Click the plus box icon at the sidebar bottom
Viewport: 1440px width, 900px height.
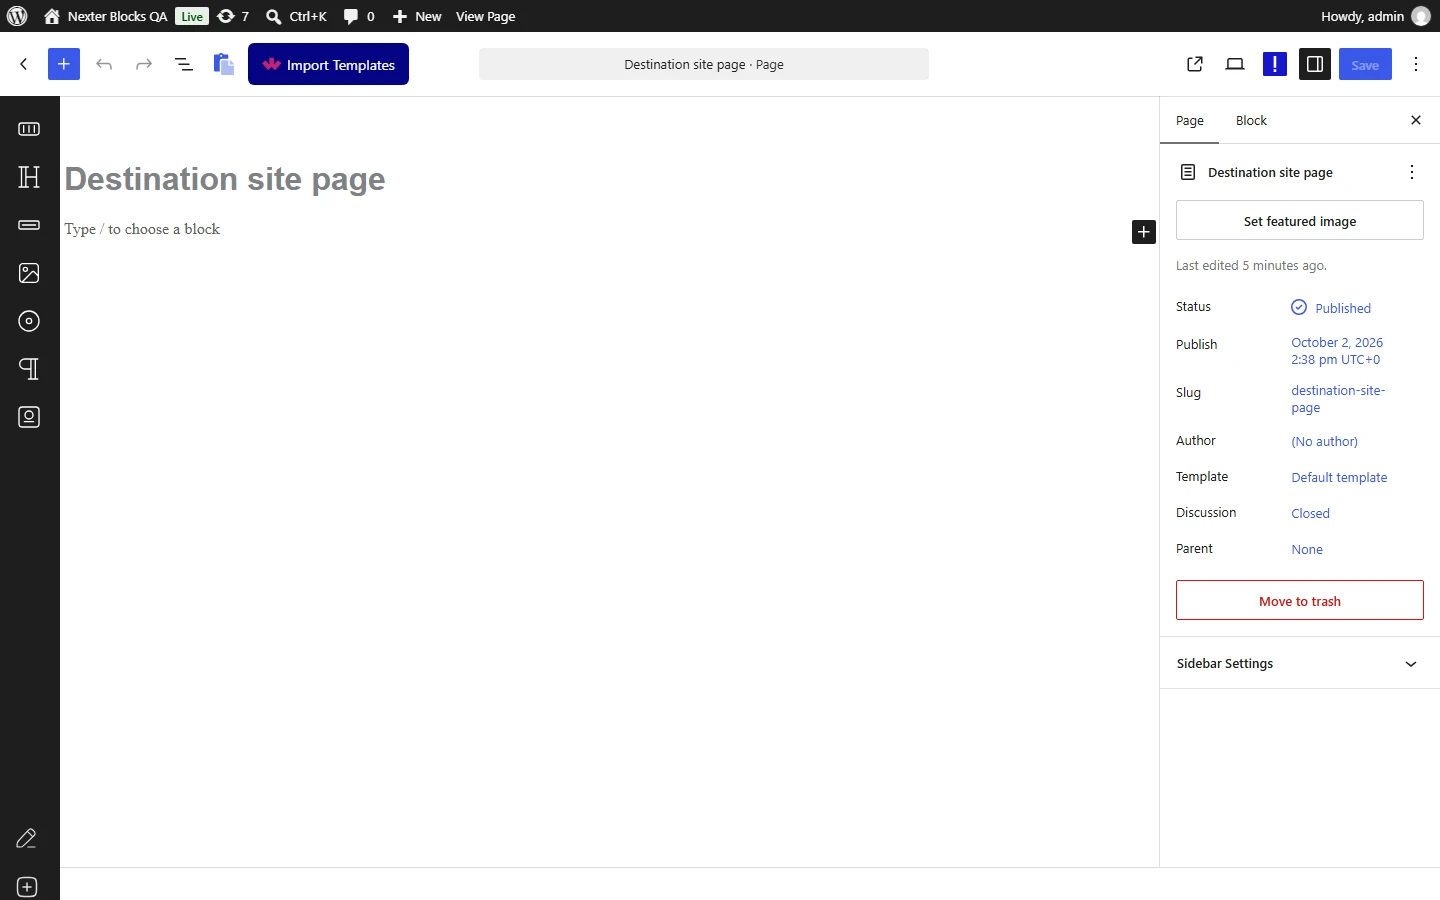click(27, 887)
